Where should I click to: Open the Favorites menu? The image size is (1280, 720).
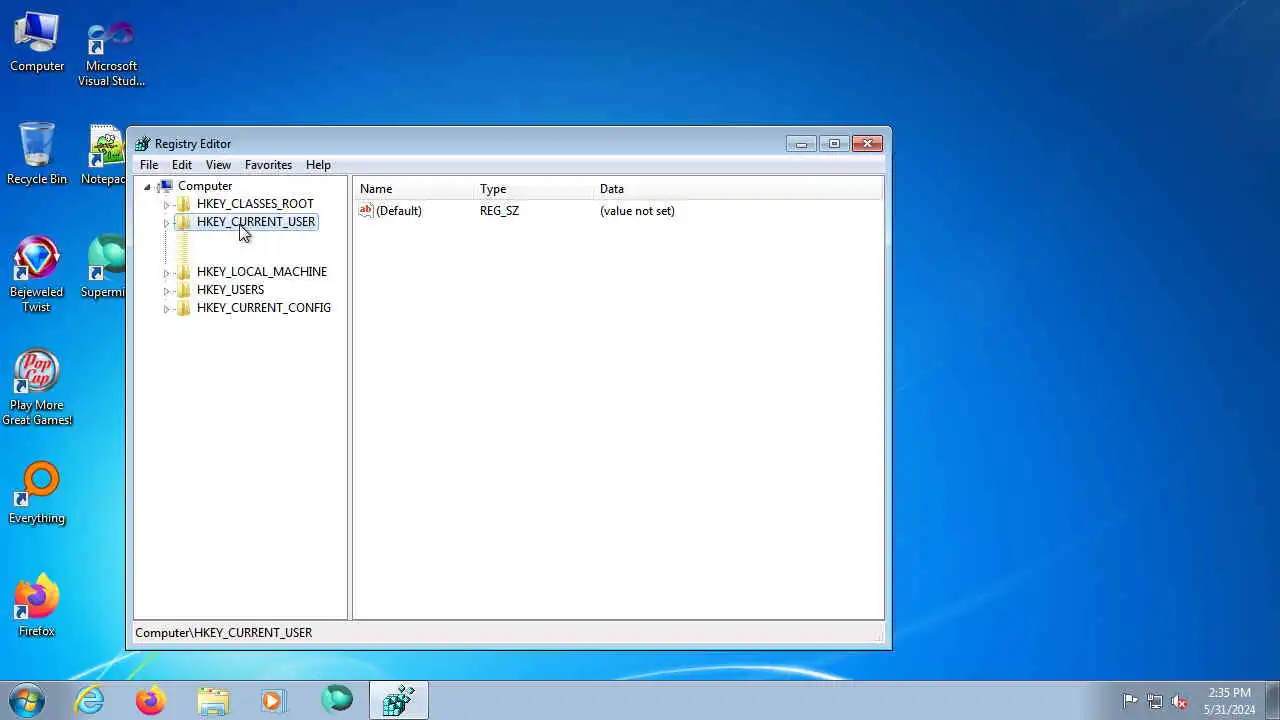tap(268, 165)
